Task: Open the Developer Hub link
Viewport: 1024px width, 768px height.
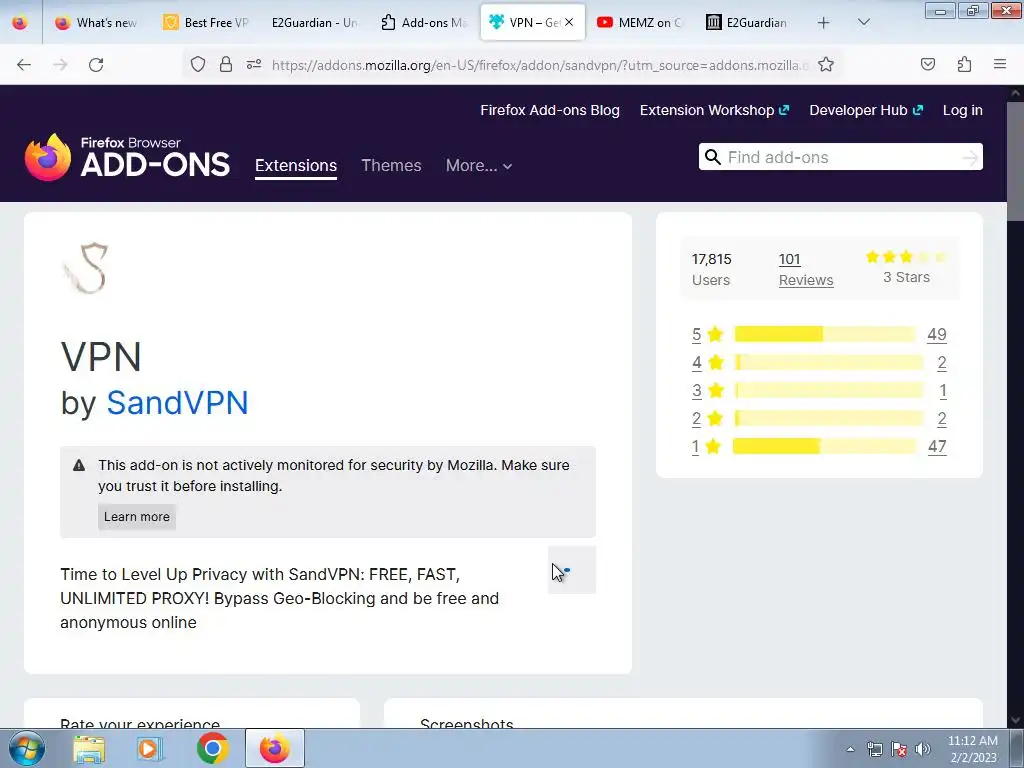Action: [x=866, y=110]
